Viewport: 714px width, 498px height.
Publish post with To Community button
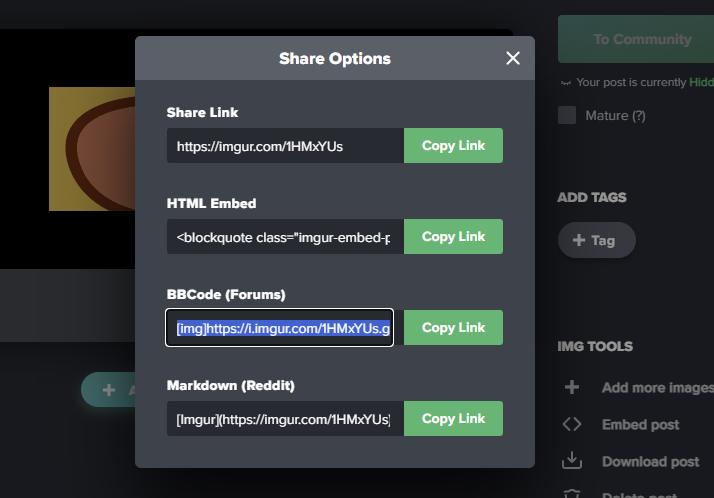(x=636, y=39)
